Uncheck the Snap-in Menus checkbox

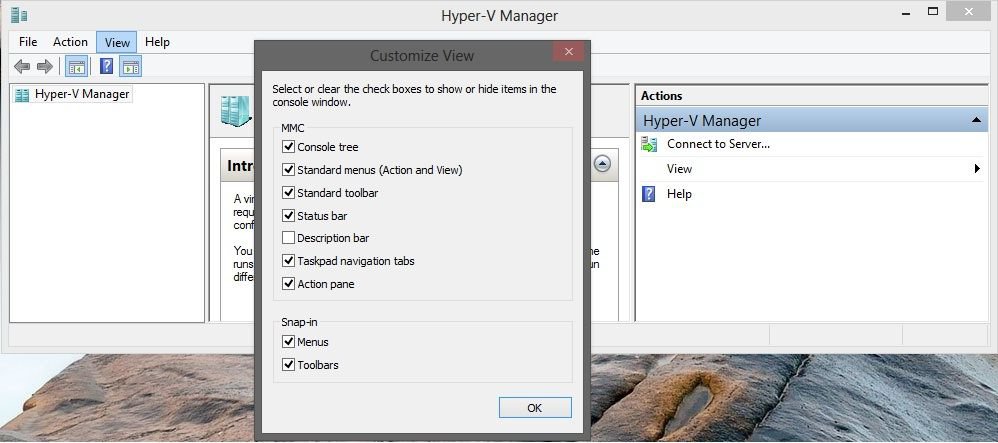pyautogui.click(x=288, y=342)
